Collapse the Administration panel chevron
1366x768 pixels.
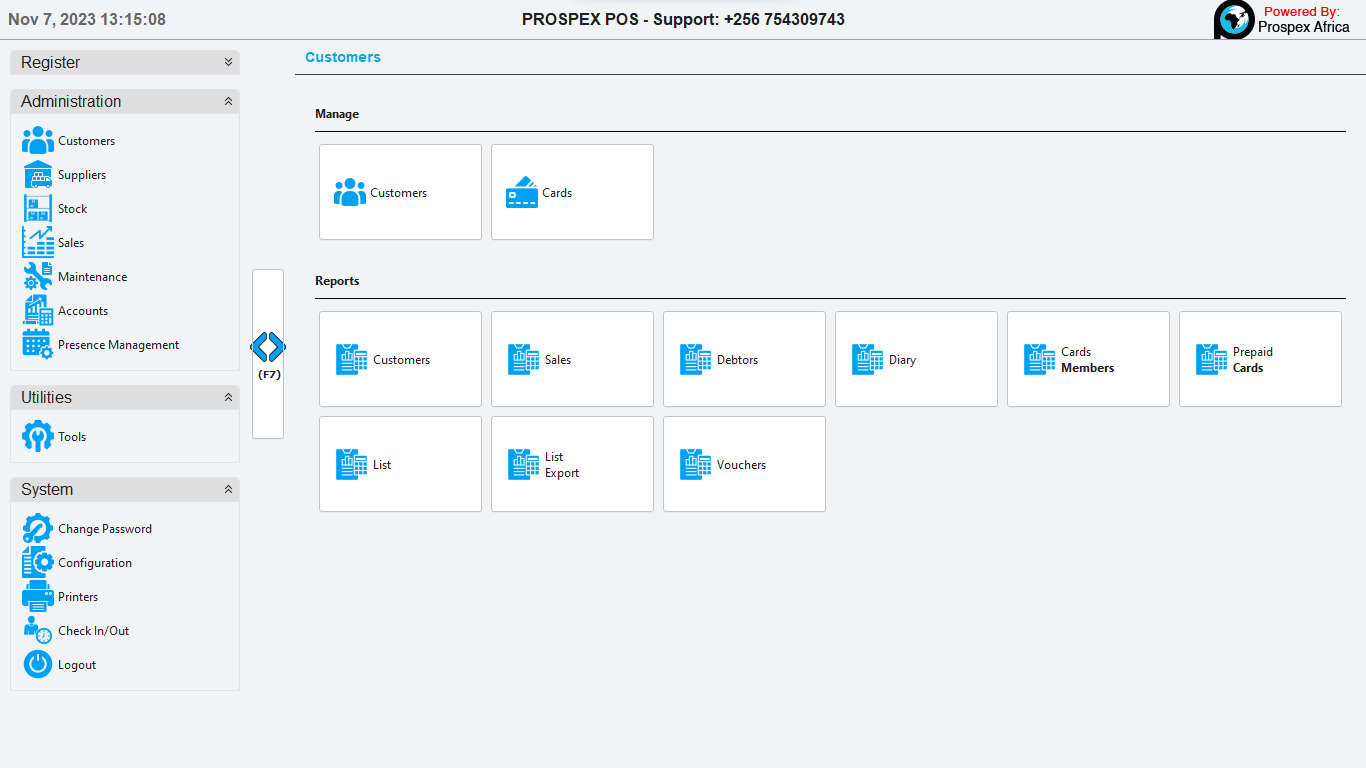coord(228,102)
